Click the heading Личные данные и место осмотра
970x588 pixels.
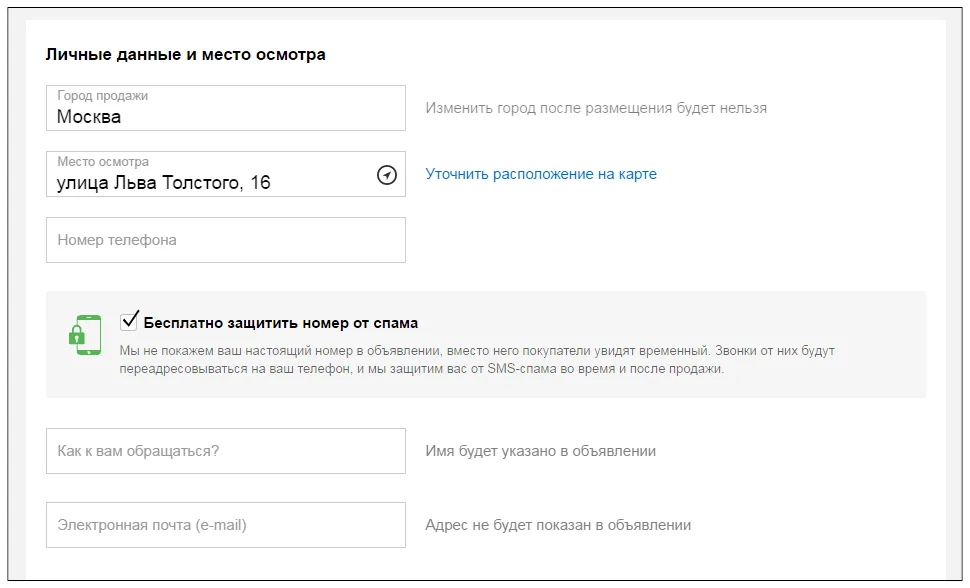pos(186,54)
